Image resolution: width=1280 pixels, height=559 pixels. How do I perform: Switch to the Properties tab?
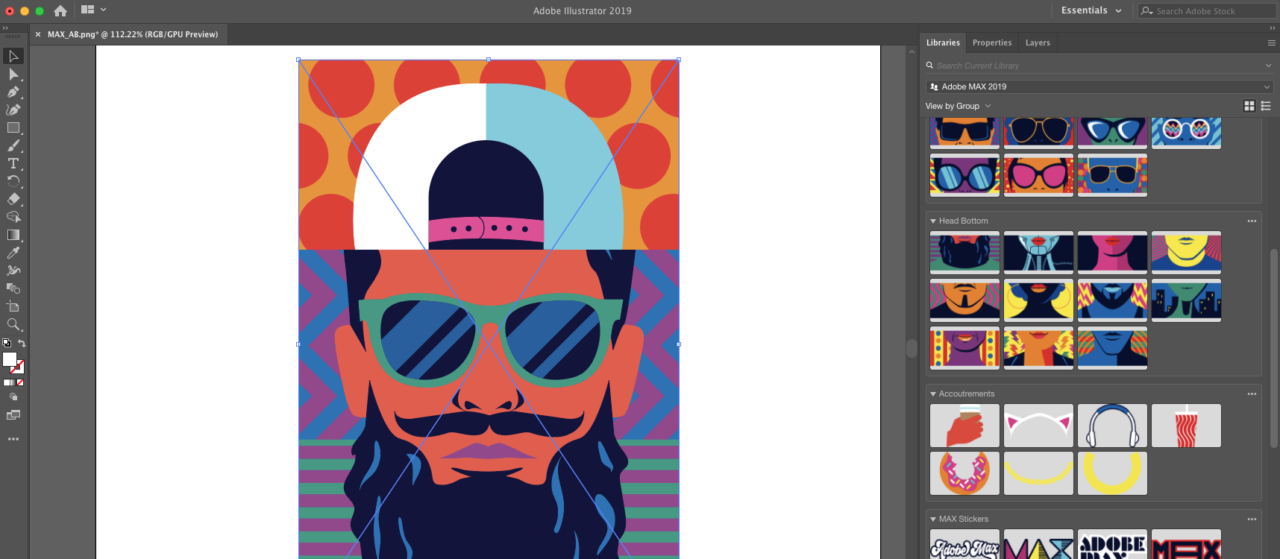pos(992,43)
